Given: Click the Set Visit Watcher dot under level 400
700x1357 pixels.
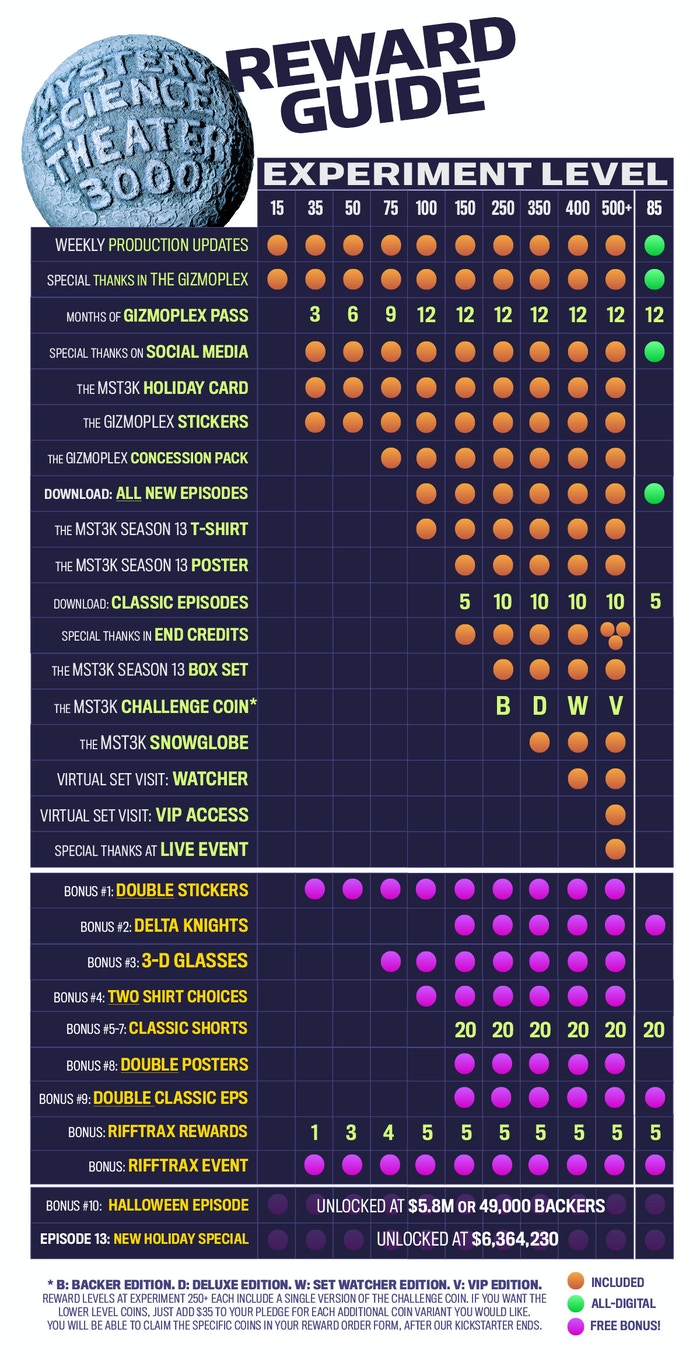Looking at the screenshot, I should (x=578, y=778).
